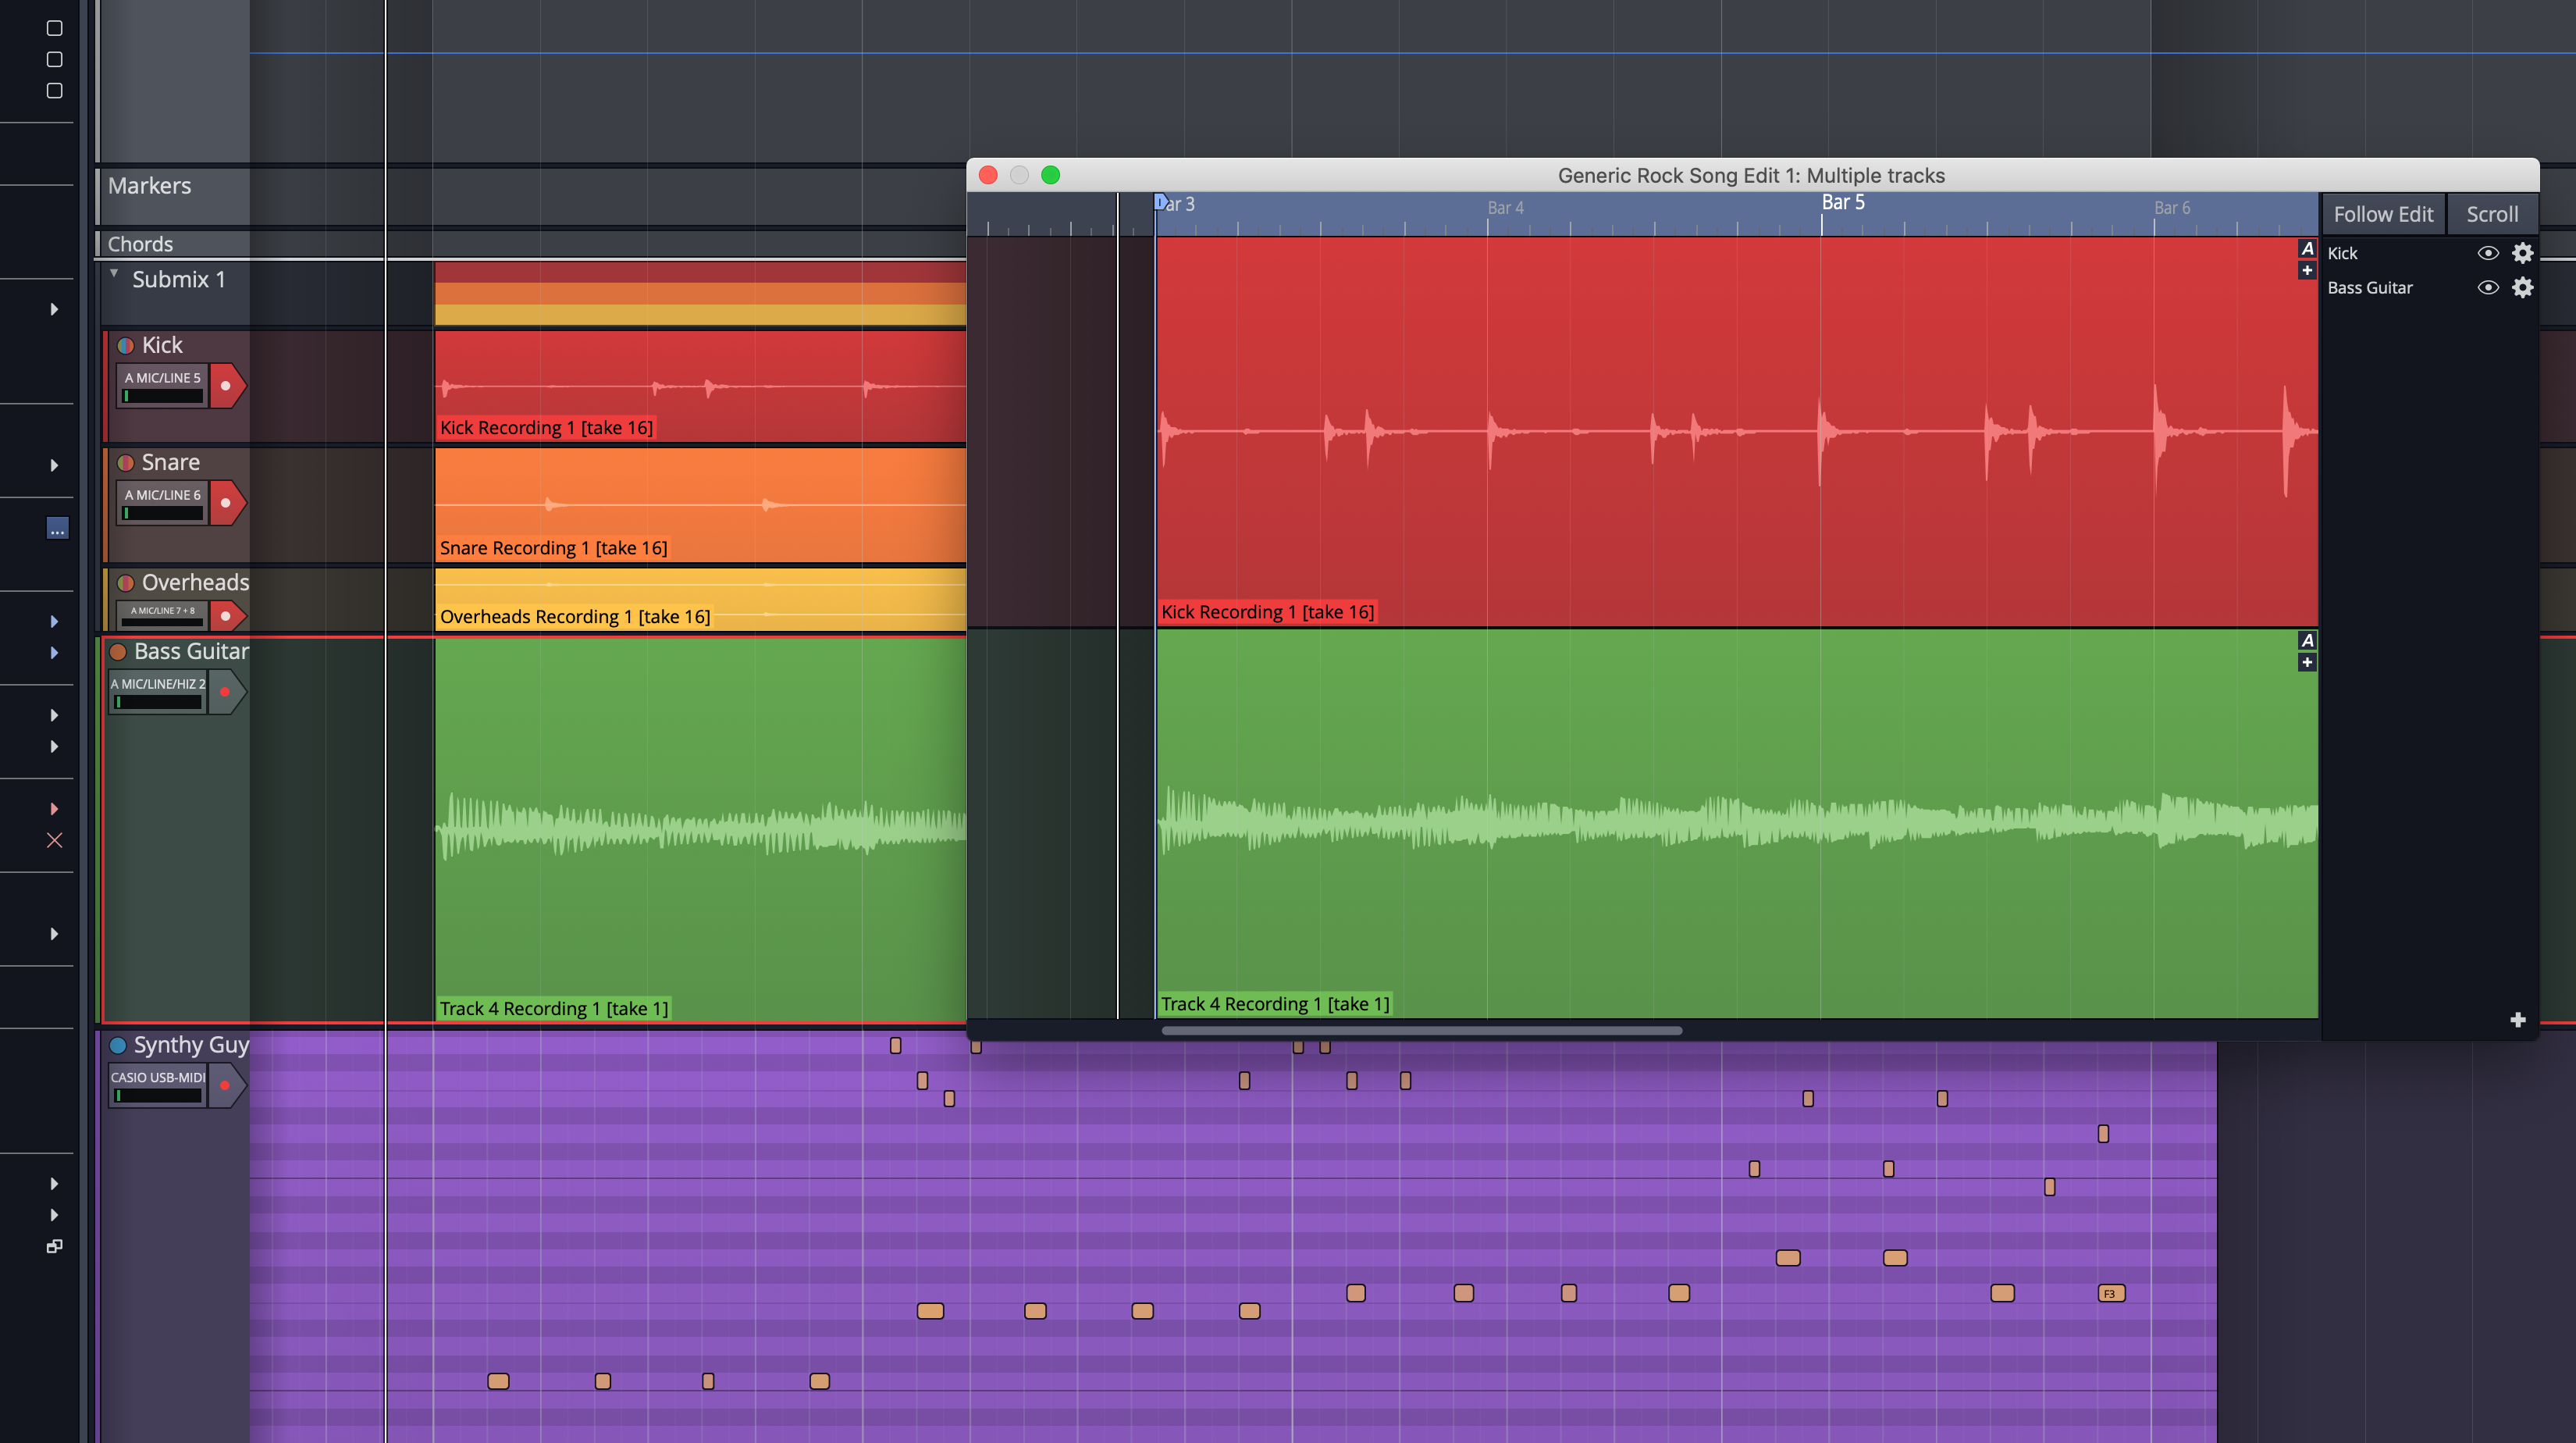2576x1443 pixels.
Task: Toggle record arm on the Overheads track
Action: 228,616
